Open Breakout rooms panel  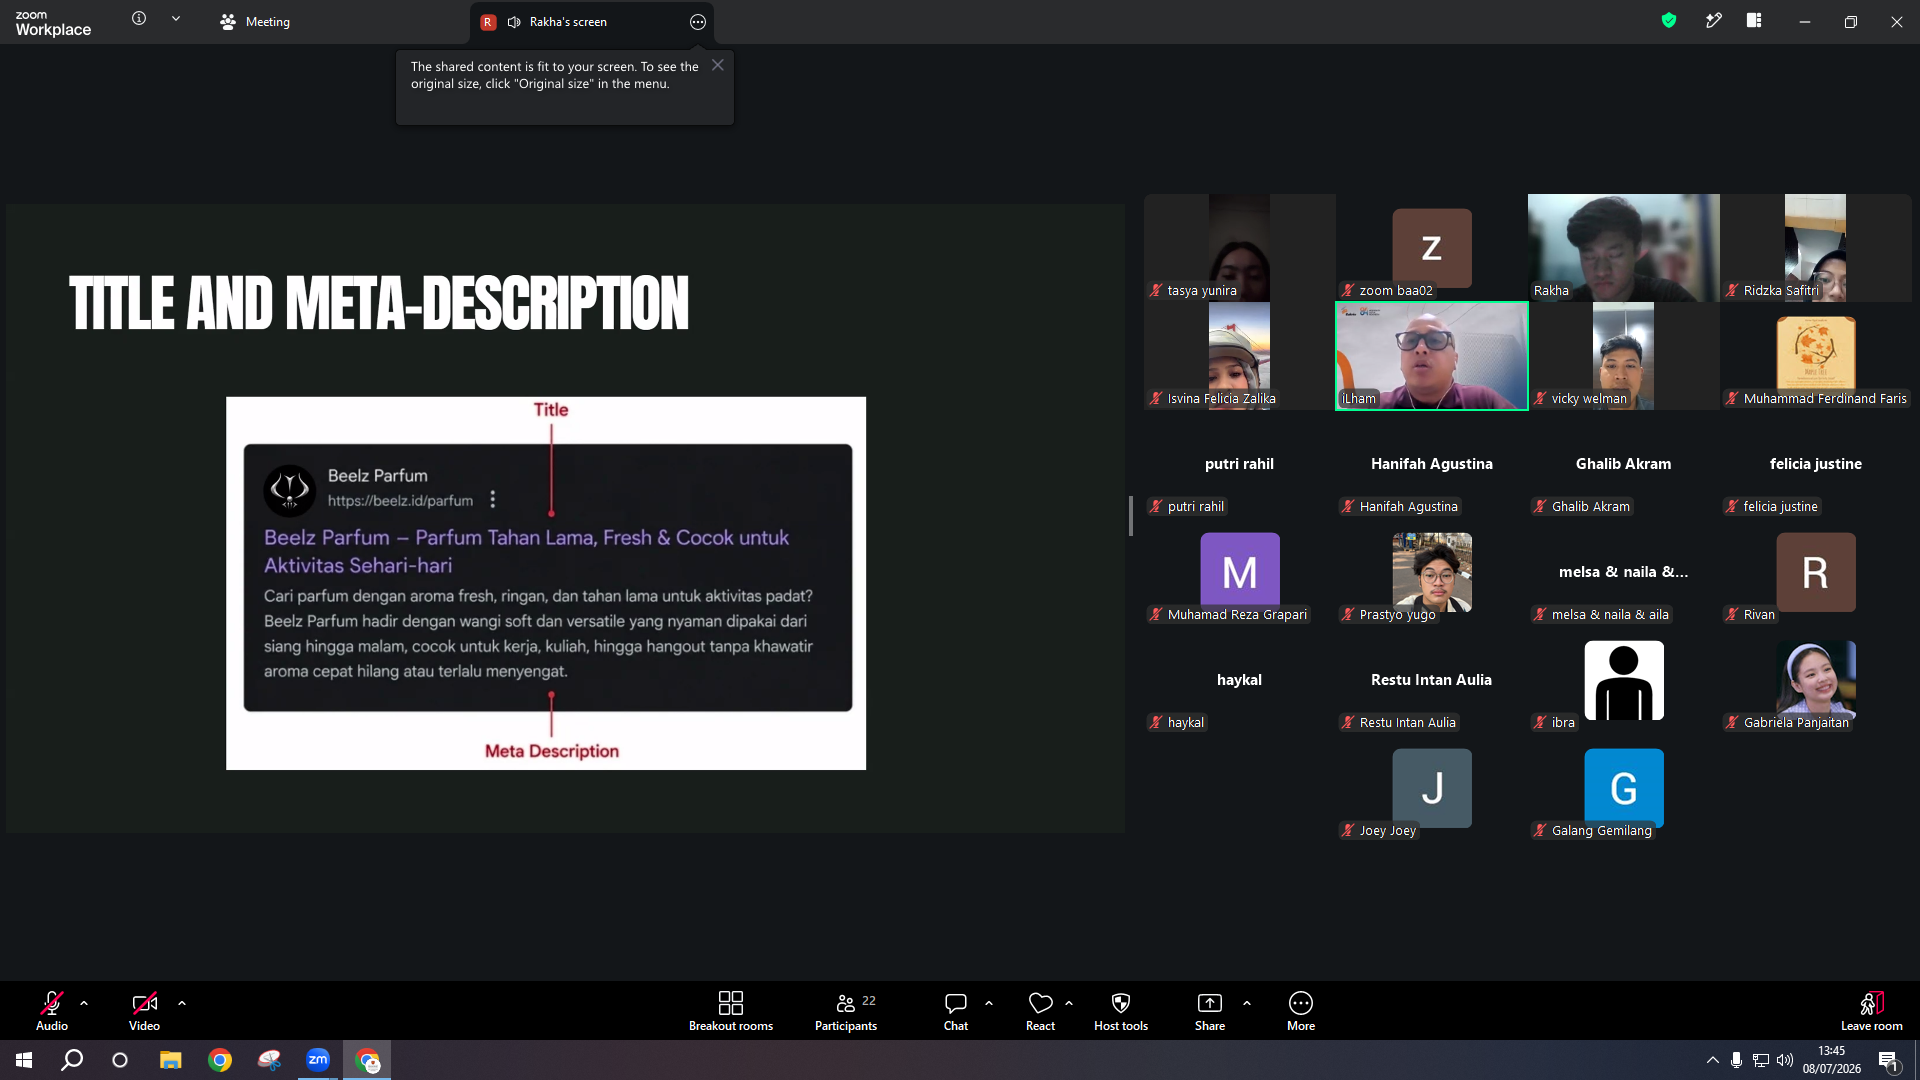click(730, 1010)
